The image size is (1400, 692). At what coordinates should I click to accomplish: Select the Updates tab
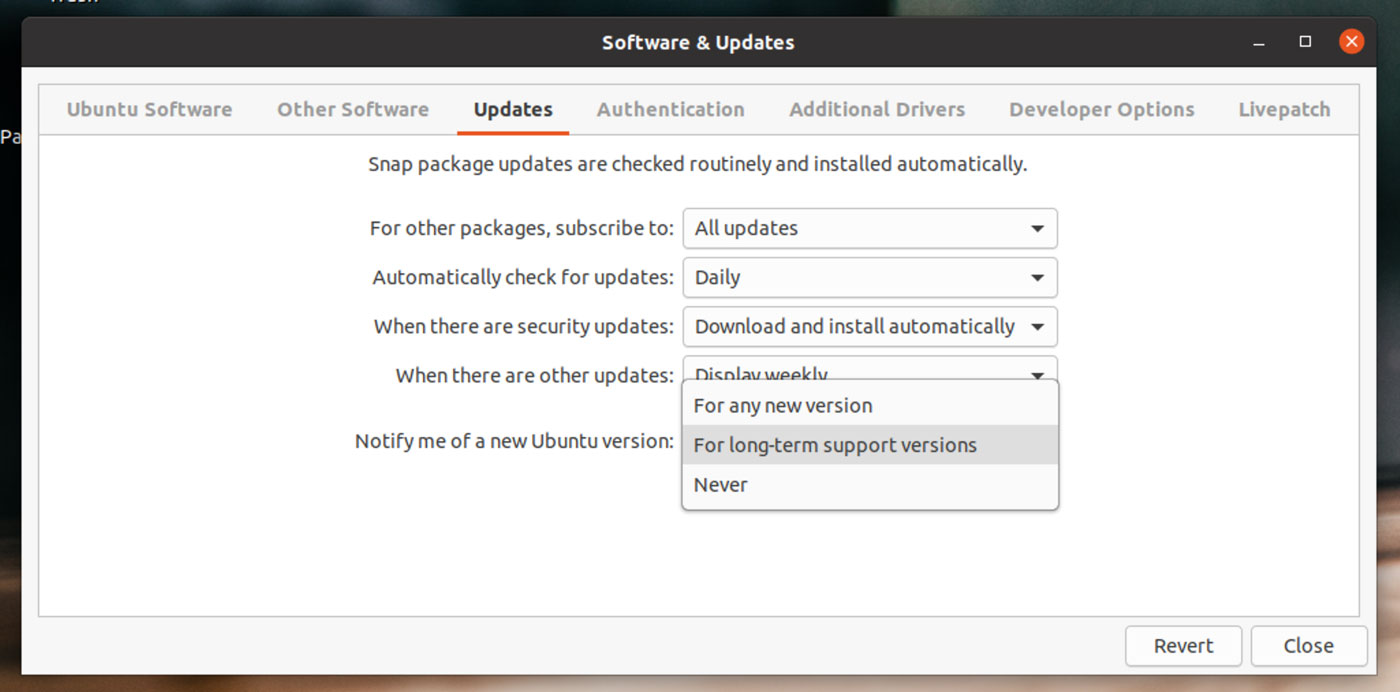point(513,110)
